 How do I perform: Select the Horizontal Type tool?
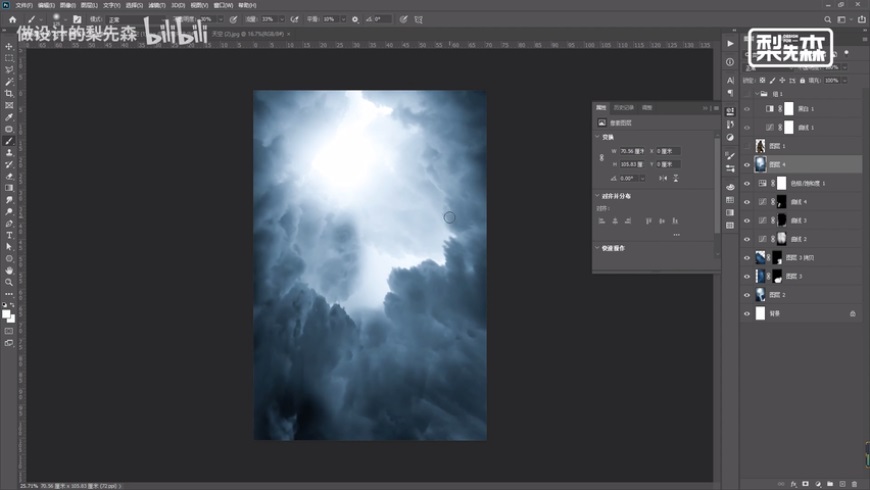[9, 235]
